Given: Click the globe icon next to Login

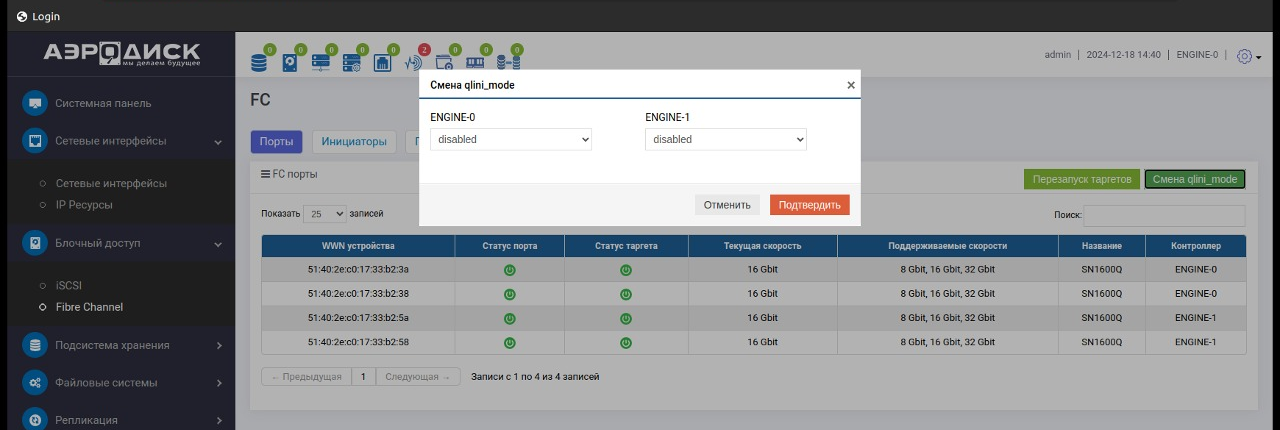Looking at the screenshot, I should point(22,16).
